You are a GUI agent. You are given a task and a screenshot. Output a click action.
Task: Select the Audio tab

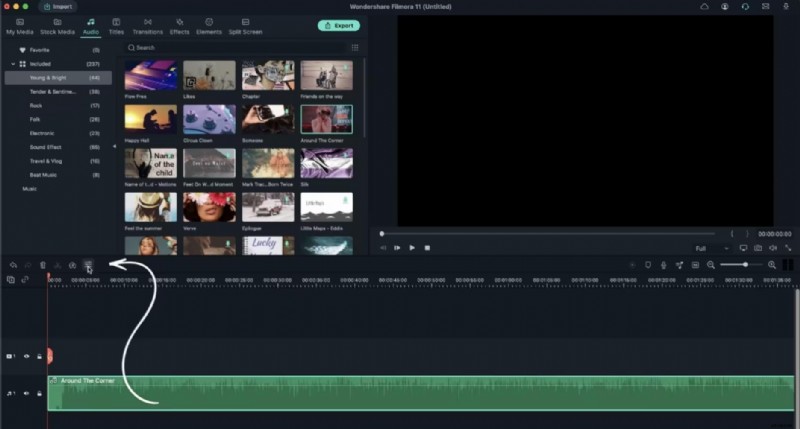[x=91, y=27]
